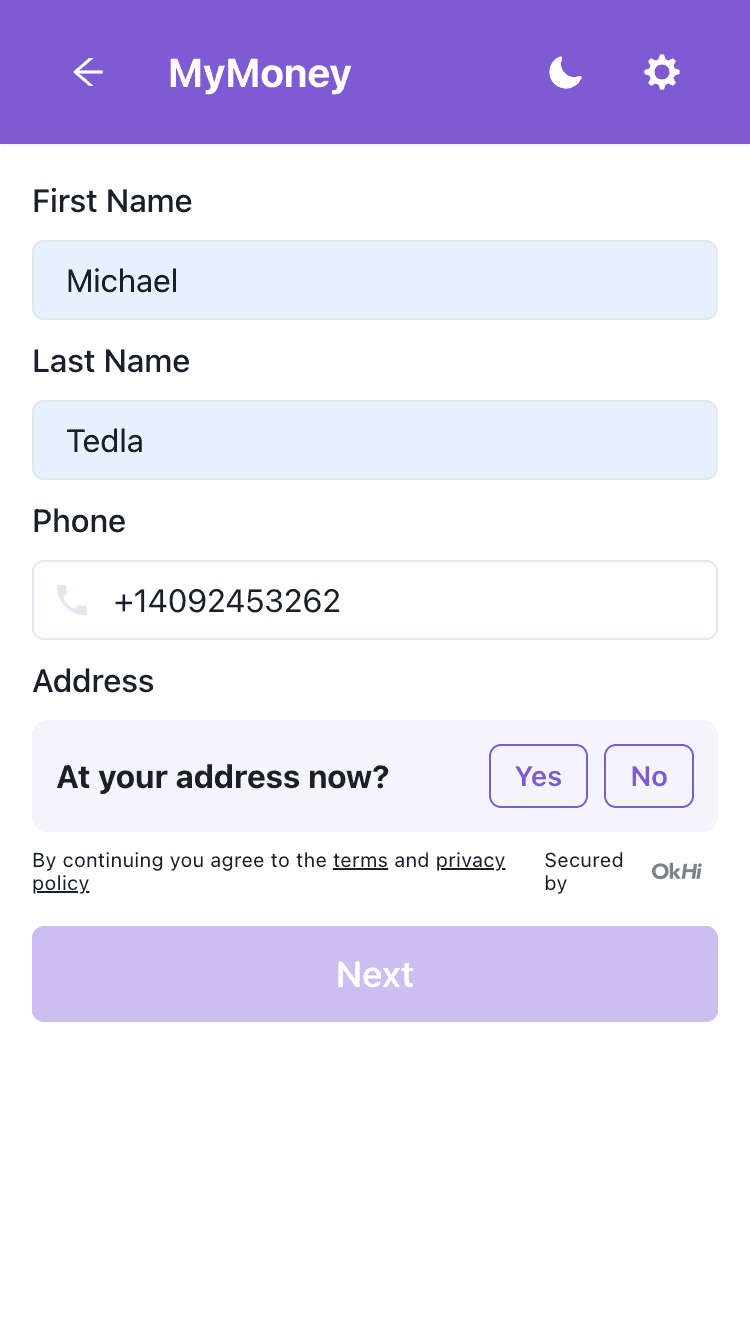
Task: Click the Address section label
Action: [x=93, y=681]
